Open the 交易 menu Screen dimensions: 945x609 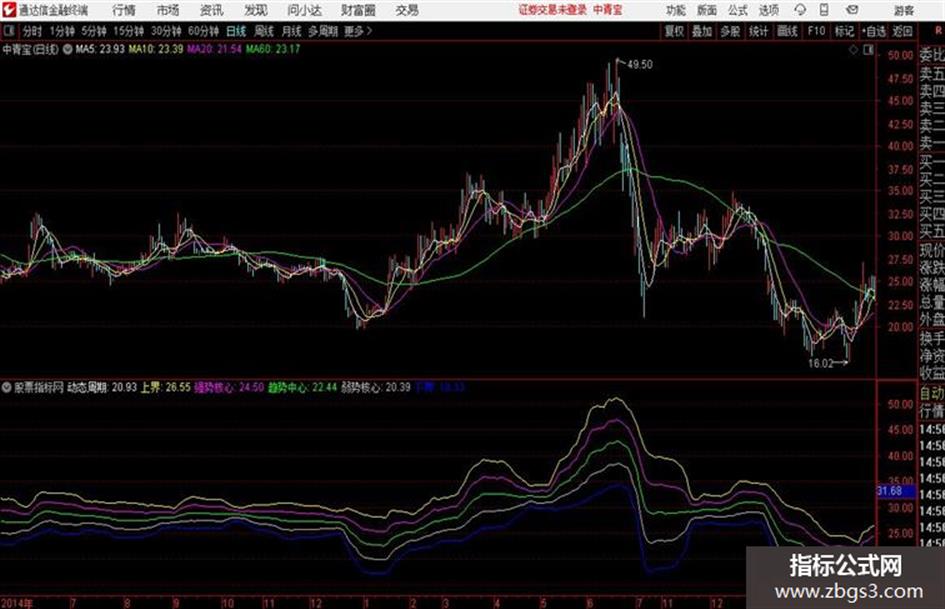[407, 10]
